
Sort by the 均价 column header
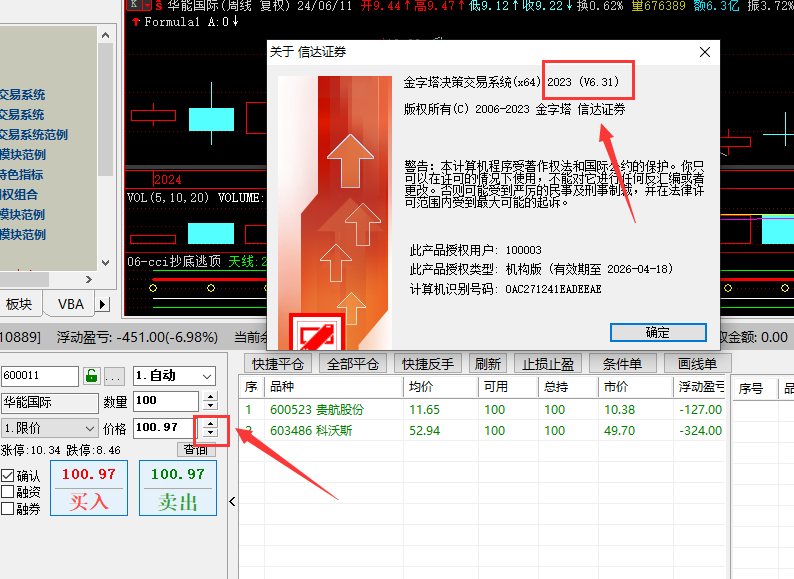[441, 387]
